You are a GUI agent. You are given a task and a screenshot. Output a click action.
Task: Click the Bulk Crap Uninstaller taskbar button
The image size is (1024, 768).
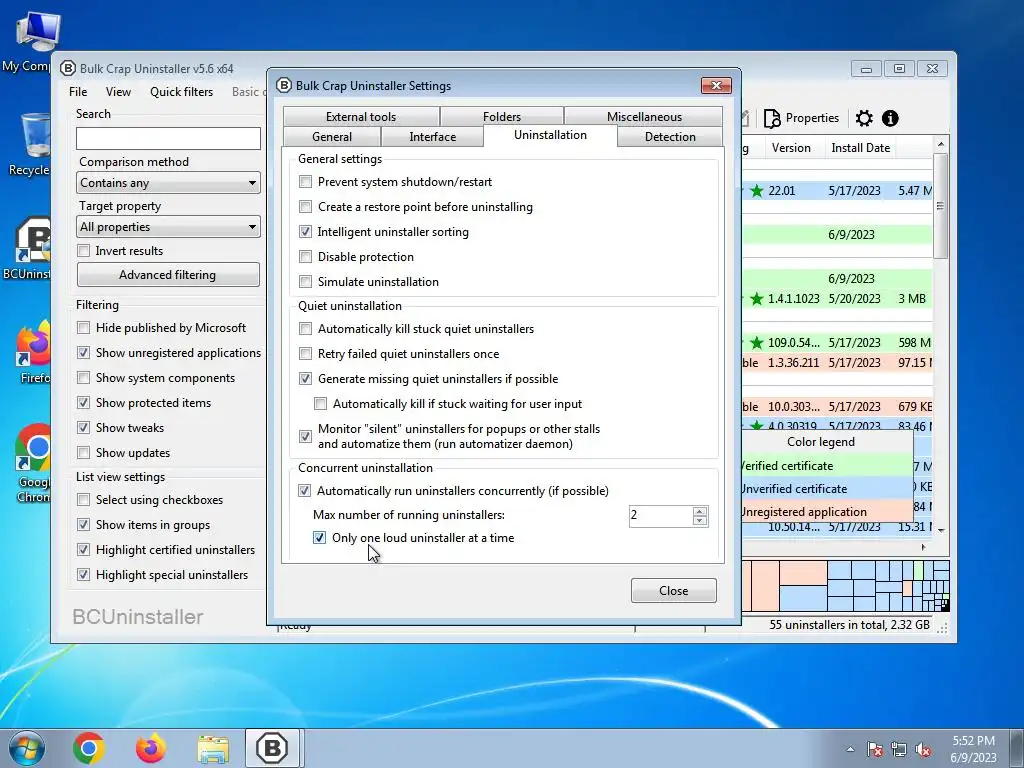click(272, 748)
